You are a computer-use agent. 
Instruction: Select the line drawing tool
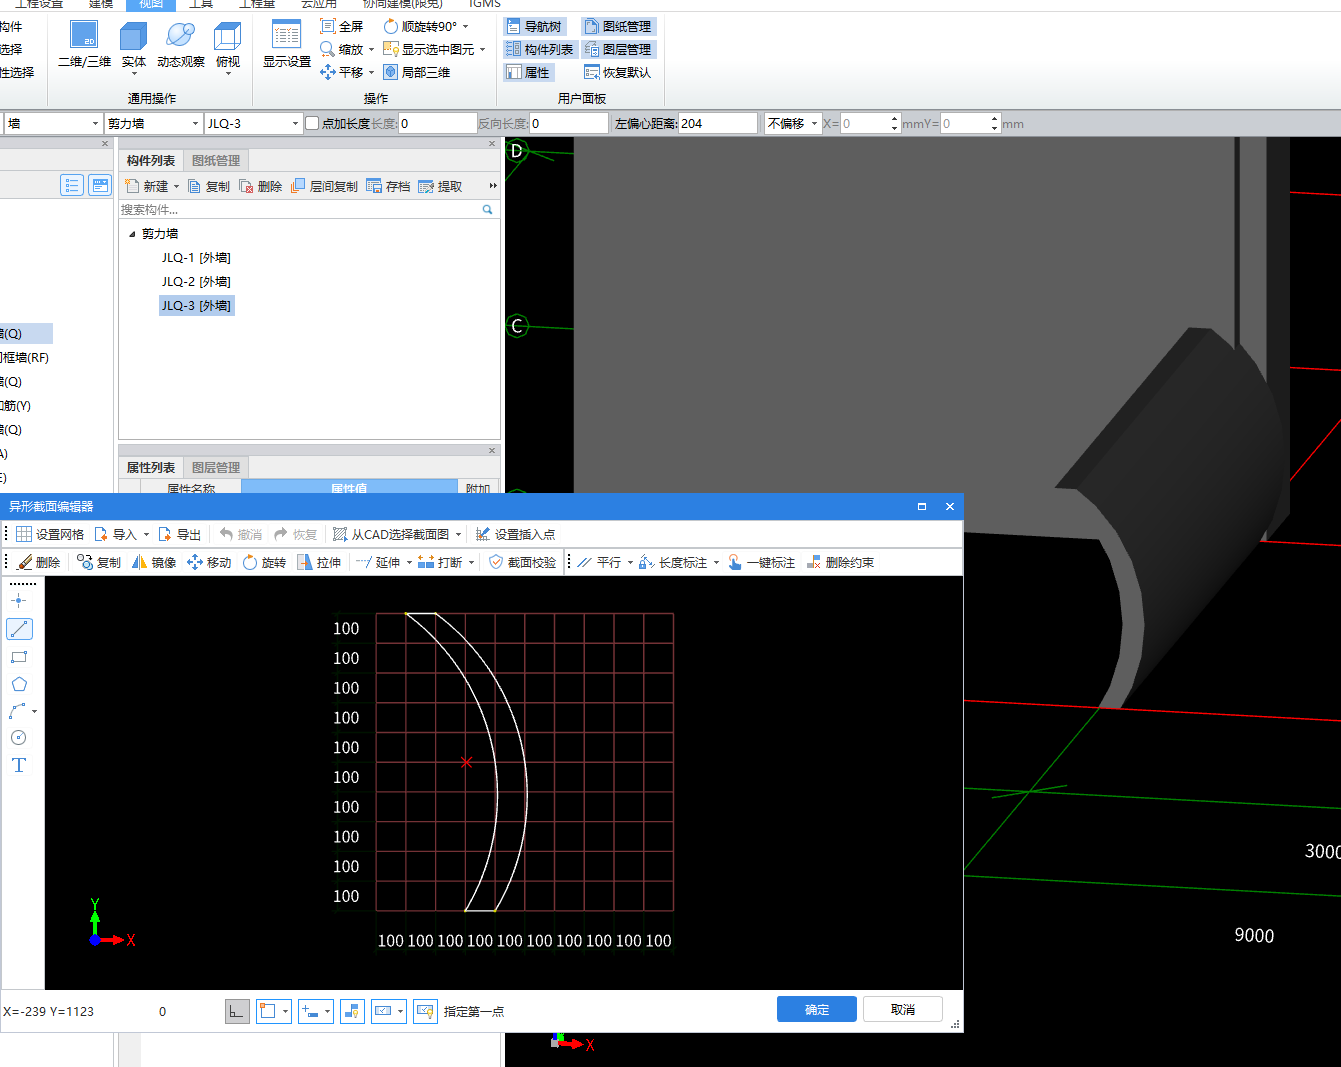point(19,628)
